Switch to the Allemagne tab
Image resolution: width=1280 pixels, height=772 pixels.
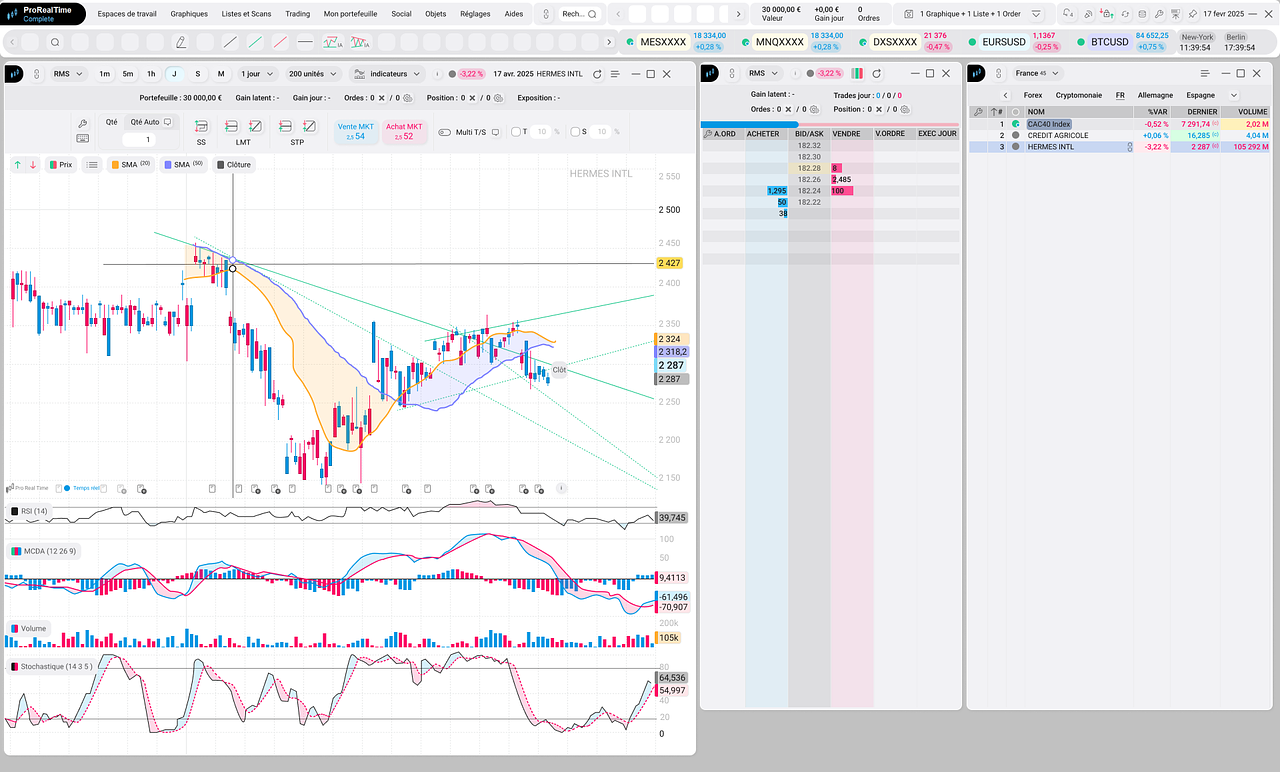[x=1155, y=95]
